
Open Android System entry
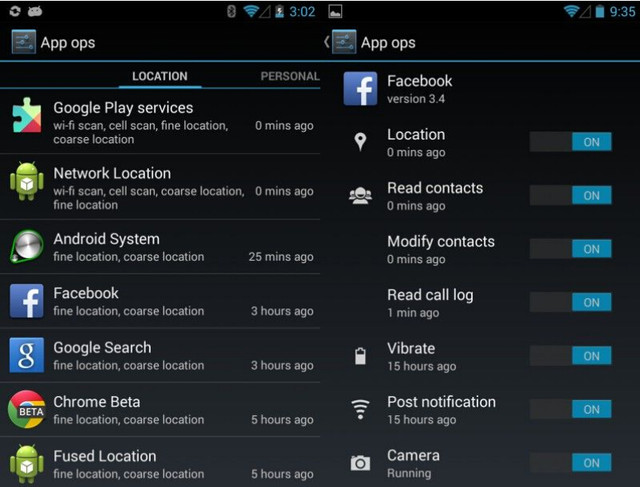pos(160,247)
